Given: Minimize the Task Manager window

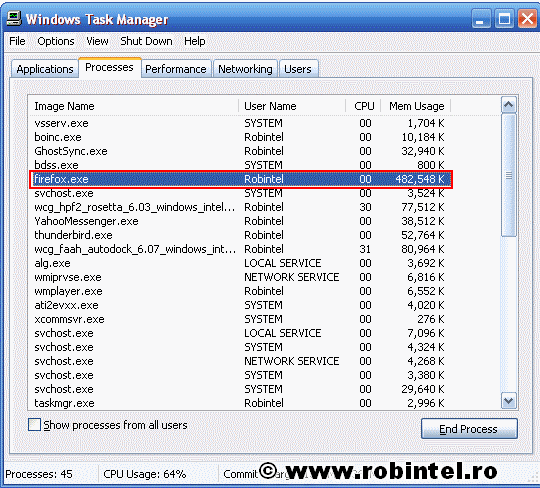Looking at the screenshot, I should pyautogui.click(x=481, y=19).
